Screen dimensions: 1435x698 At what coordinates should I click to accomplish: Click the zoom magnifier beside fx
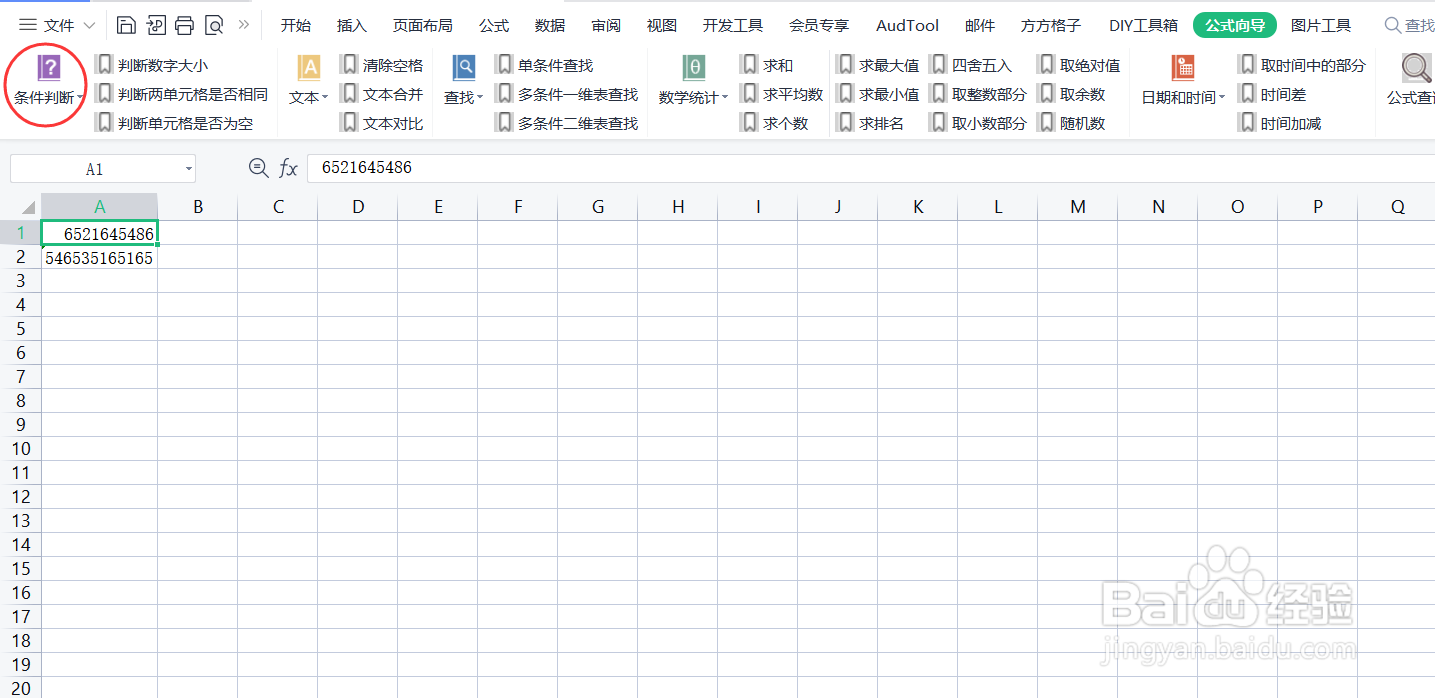tap(258, 168)
